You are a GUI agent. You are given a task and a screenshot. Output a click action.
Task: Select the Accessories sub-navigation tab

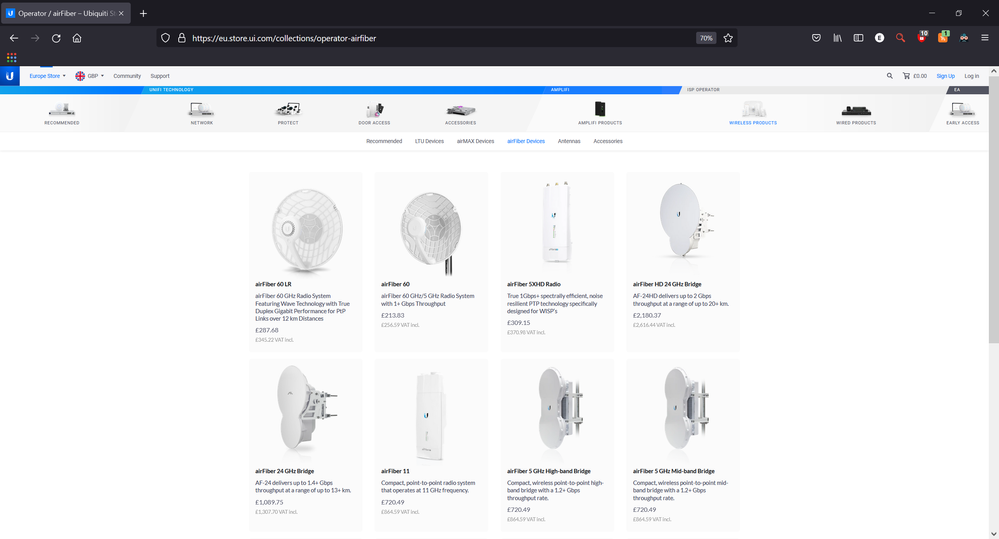(x=608, y=141)
